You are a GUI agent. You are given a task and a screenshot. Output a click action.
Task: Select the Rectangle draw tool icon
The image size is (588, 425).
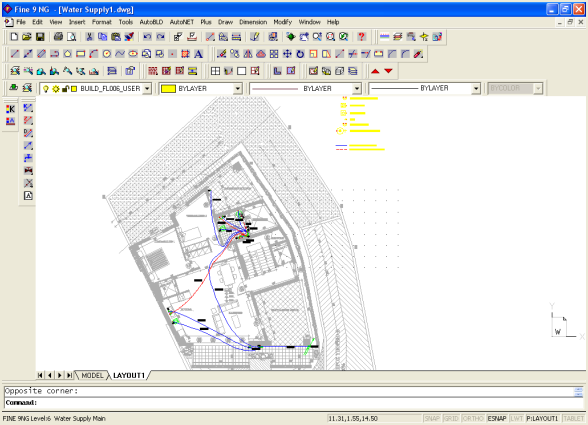pyautogui.click(x=81, y=54)
